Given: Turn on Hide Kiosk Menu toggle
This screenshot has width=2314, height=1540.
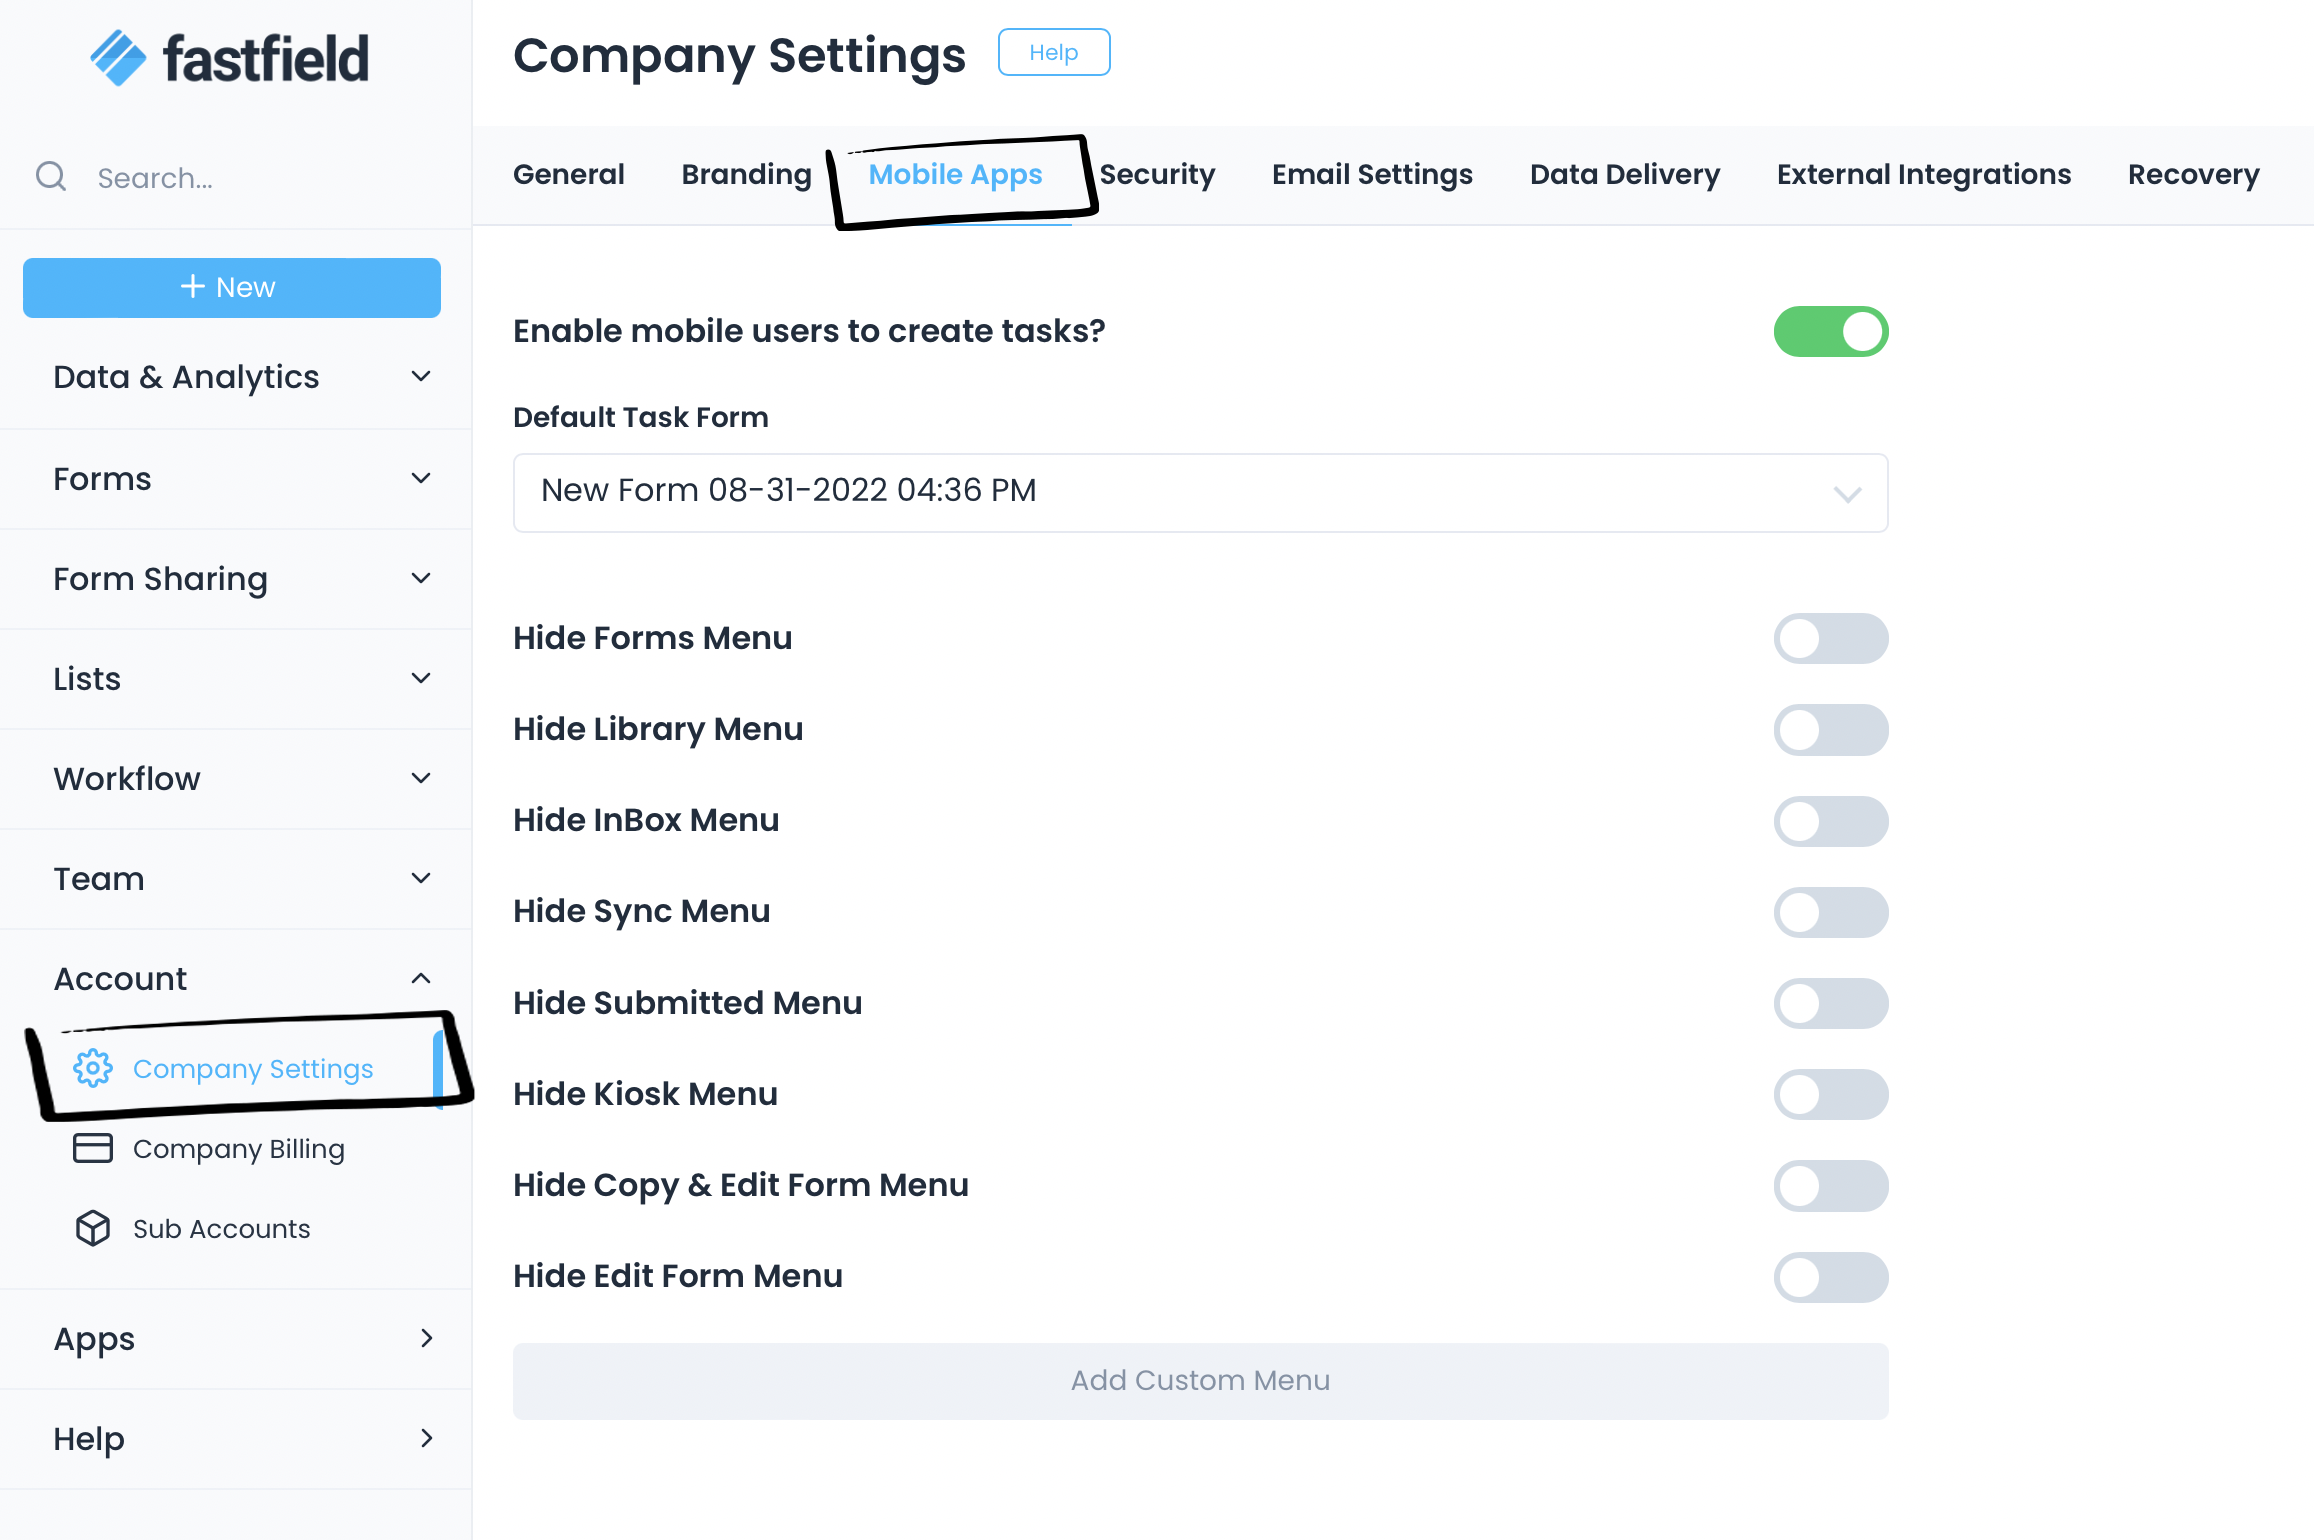Looking at the screenshot, I should point(1830,1094).
